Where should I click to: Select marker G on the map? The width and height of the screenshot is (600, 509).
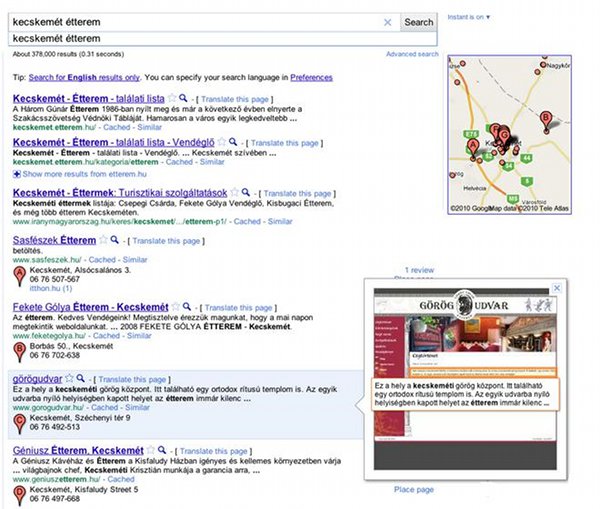[x=504, y=137]
